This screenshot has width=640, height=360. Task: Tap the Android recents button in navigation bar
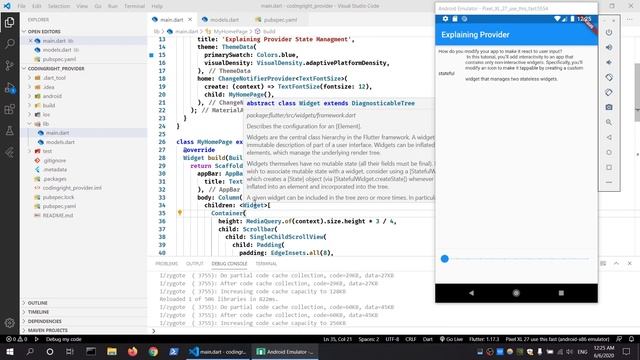click(x=561, y=293)
